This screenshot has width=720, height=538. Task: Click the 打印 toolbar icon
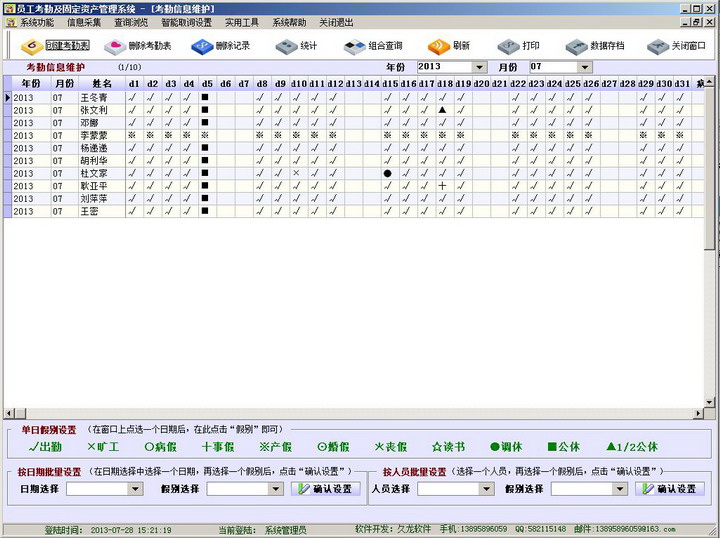pyautogui.click(x=508, y=46)
